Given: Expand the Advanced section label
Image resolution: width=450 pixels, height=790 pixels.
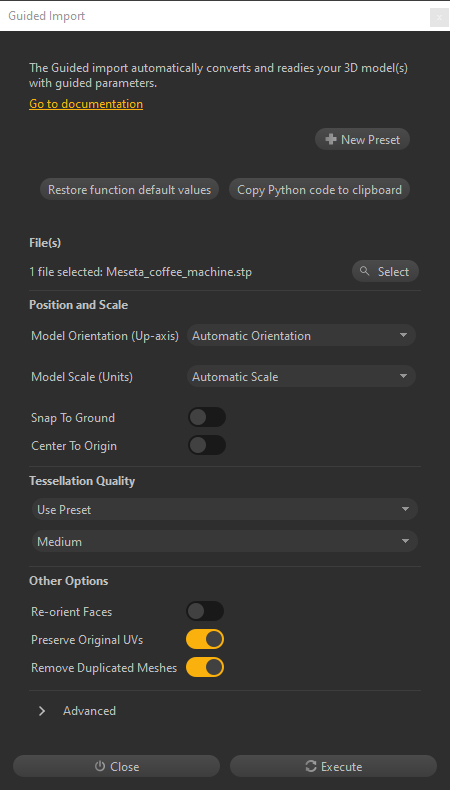Looking at the screenshot, I should (x=89, y=711).
